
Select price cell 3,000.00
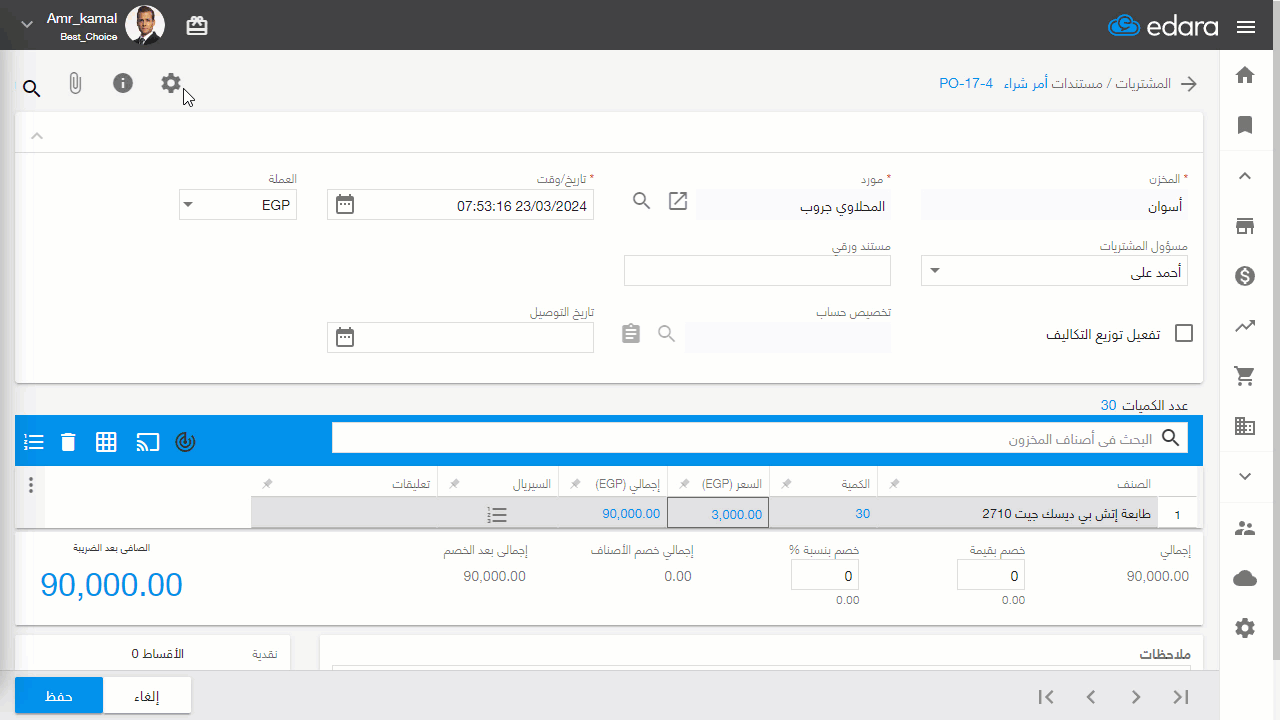pos(717,513)
